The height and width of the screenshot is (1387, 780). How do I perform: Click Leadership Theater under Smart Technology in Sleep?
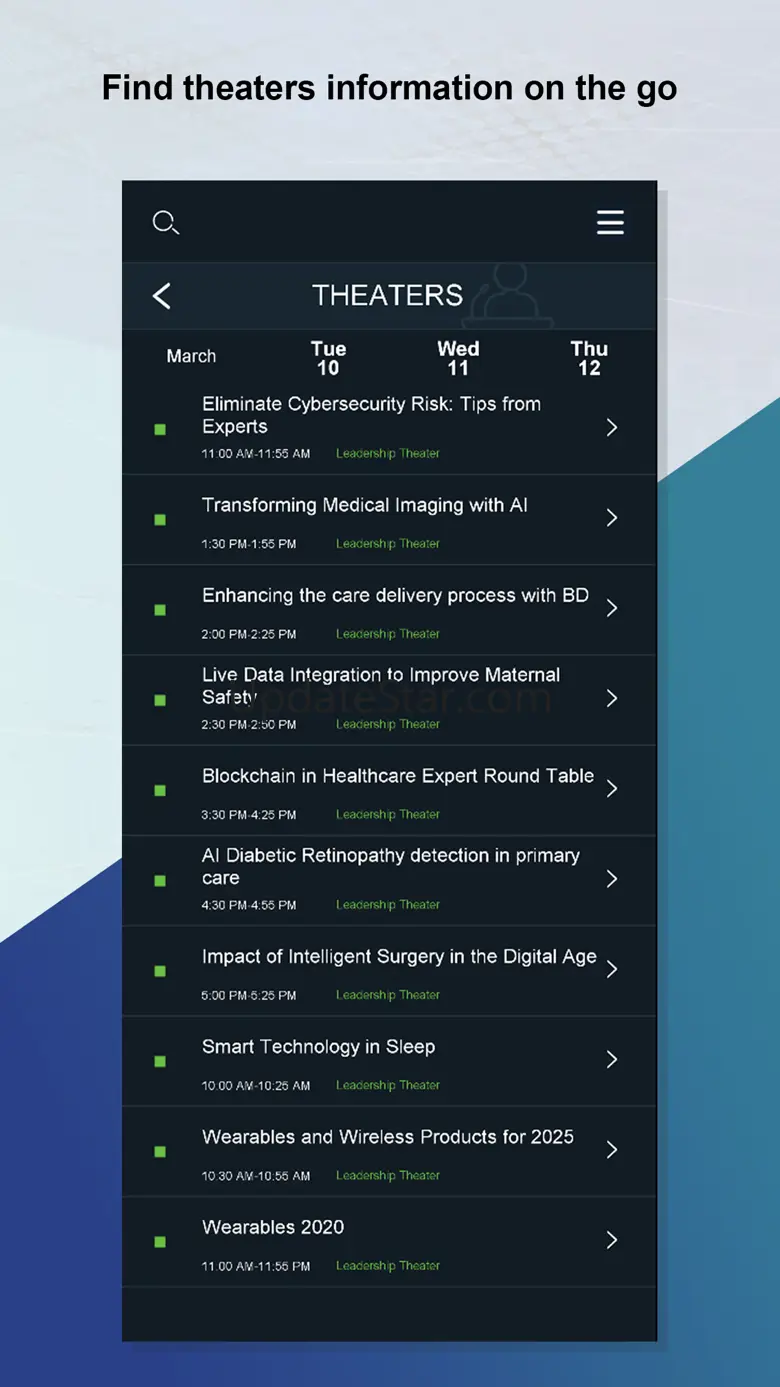click(388, 1085)
